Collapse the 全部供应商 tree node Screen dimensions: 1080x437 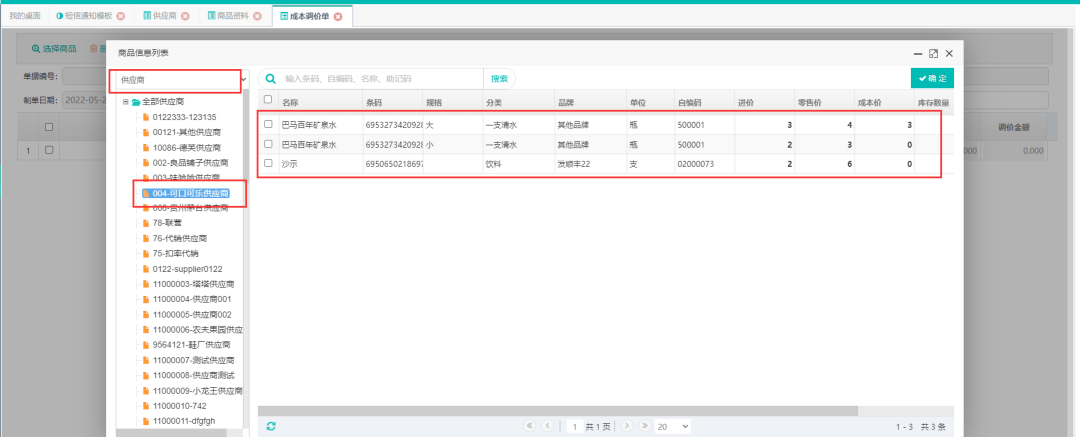click(x=125, y=102)
